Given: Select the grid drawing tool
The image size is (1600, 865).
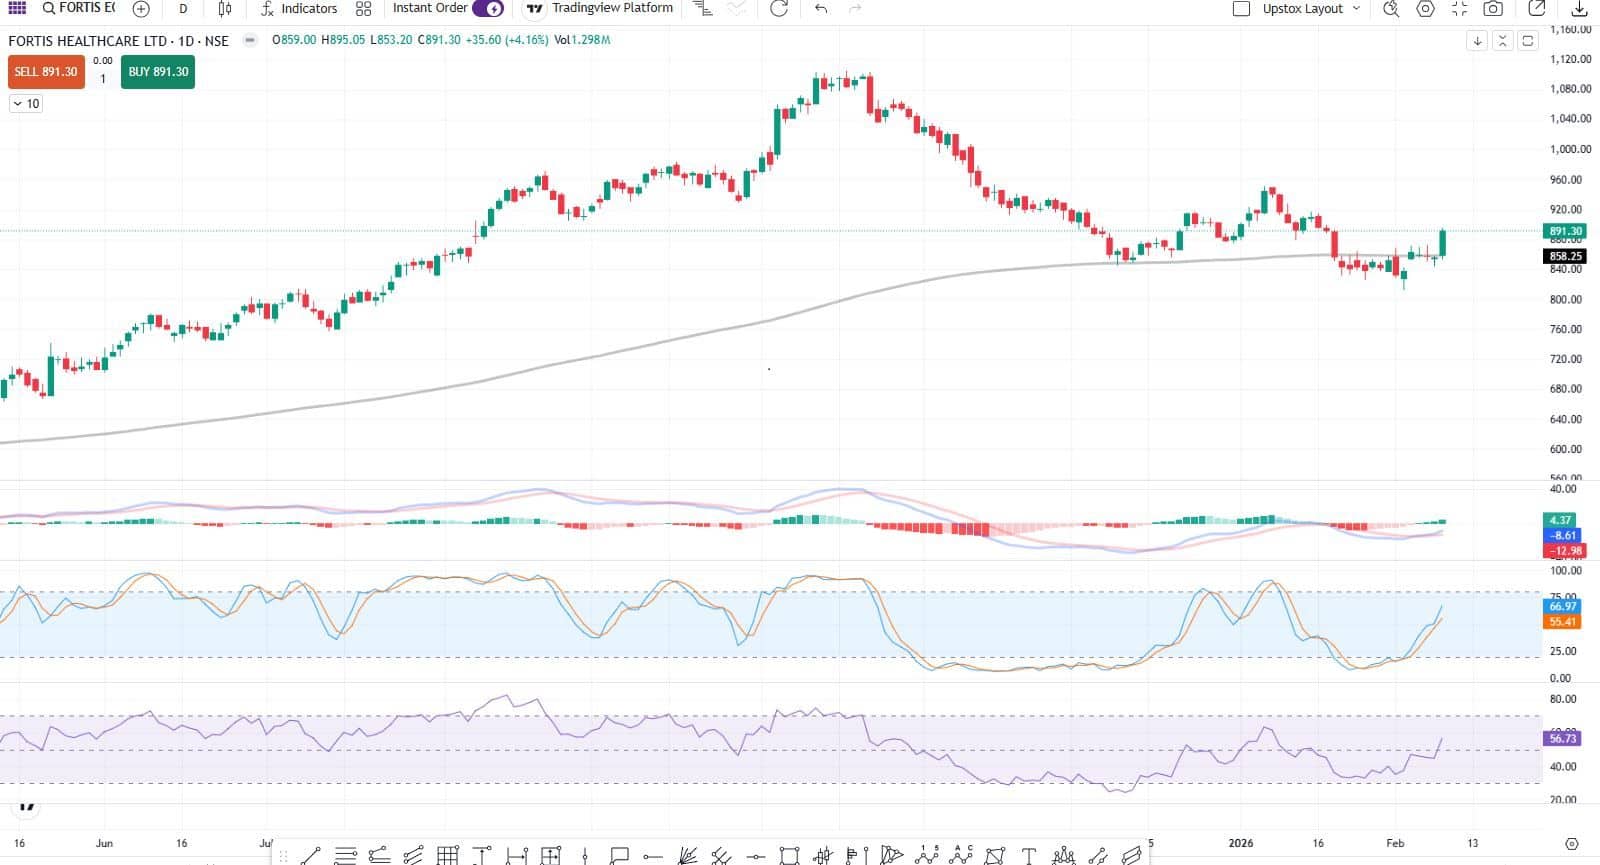Looking at the screenshot, I should point(448,855).
